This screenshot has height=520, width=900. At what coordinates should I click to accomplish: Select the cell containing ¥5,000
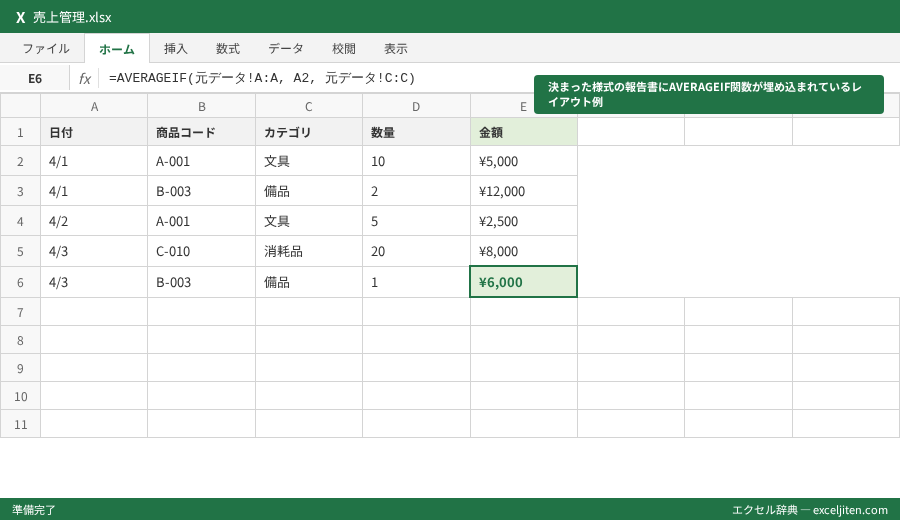523,161
